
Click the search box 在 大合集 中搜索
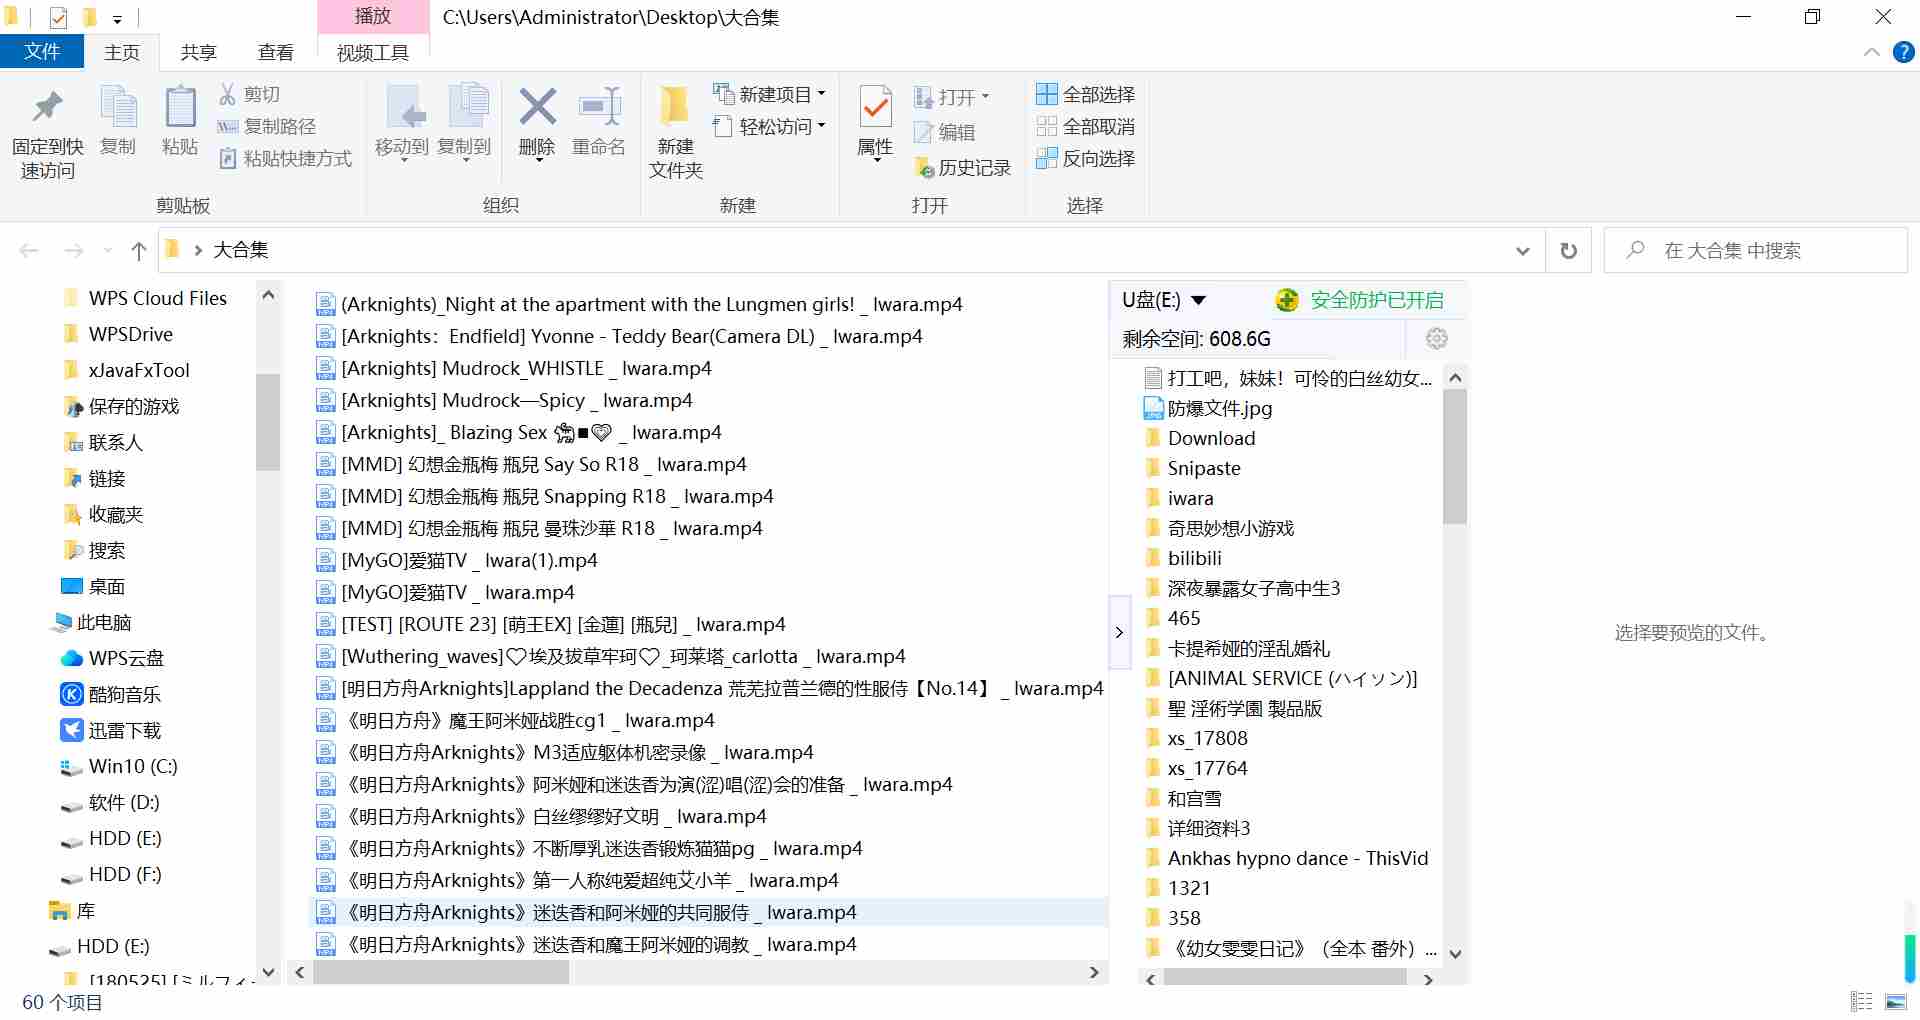pos(1755,250)
